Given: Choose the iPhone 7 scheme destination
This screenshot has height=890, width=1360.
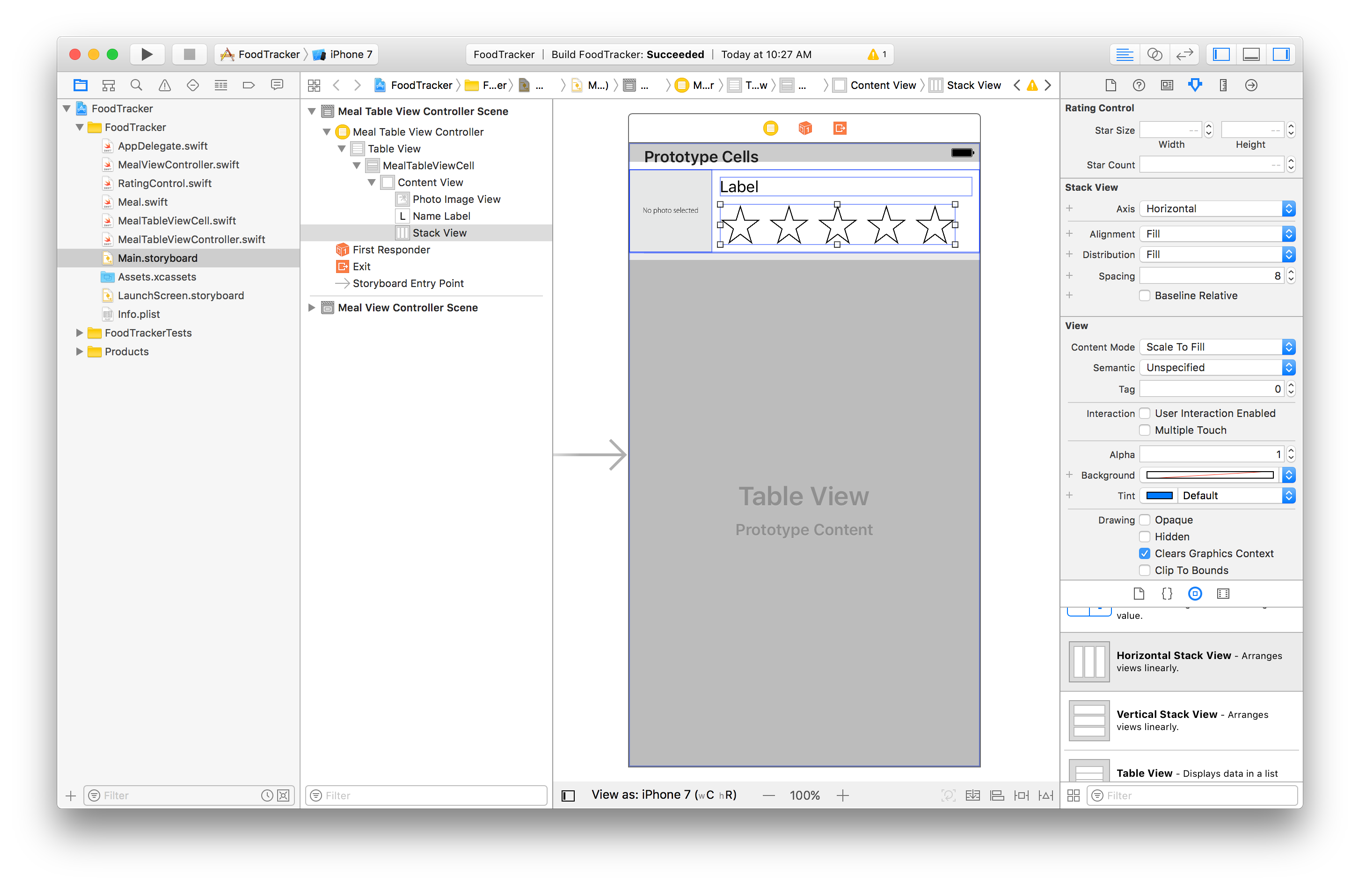Looking at the screenshot, I should (344, 54).
